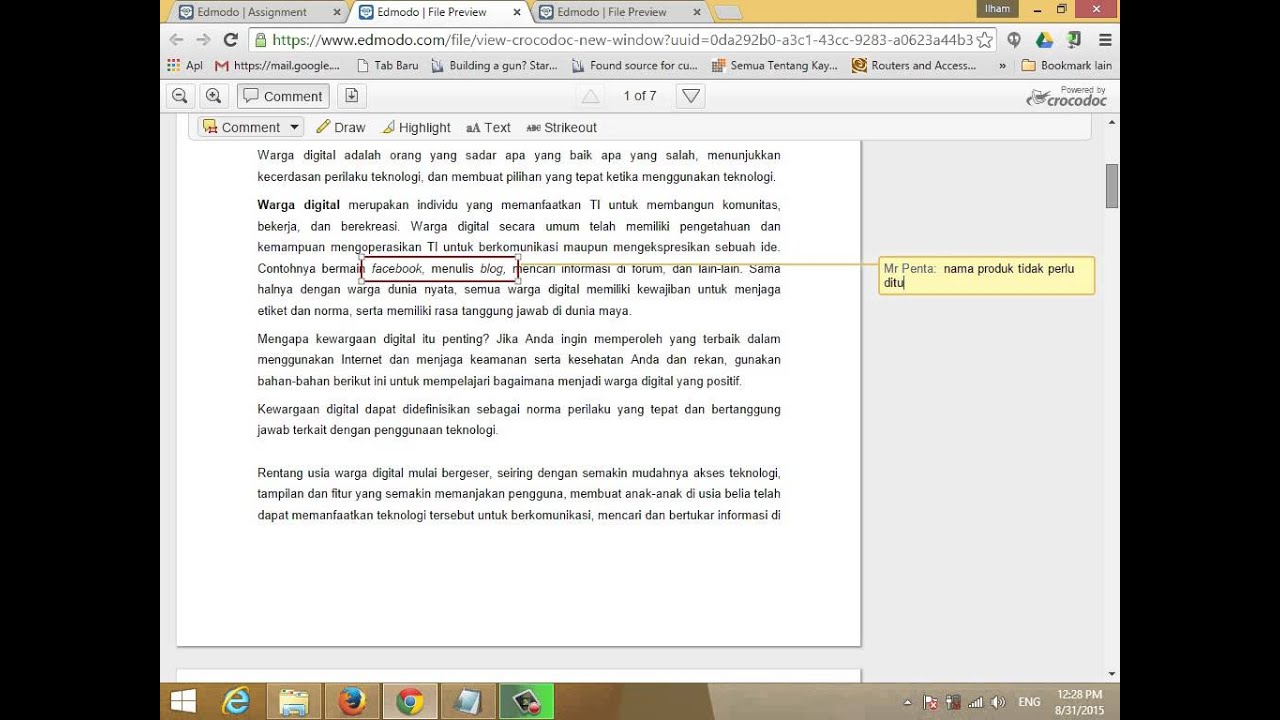Select the Highlight tool
The image size is (1280, 720).
[x=416, y=127]
